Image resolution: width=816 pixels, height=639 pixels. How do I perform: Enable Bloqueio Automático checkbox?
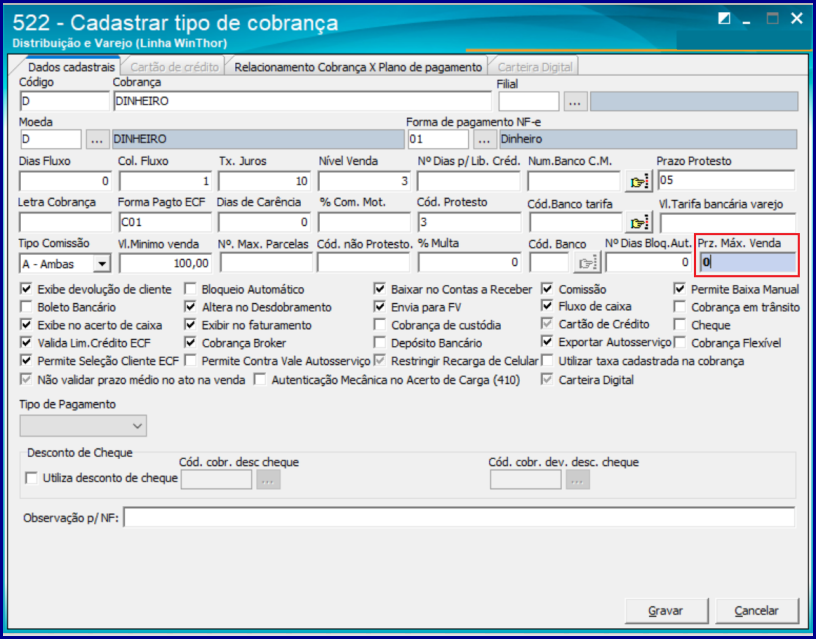pyautogui.click(x=190, y=289)
